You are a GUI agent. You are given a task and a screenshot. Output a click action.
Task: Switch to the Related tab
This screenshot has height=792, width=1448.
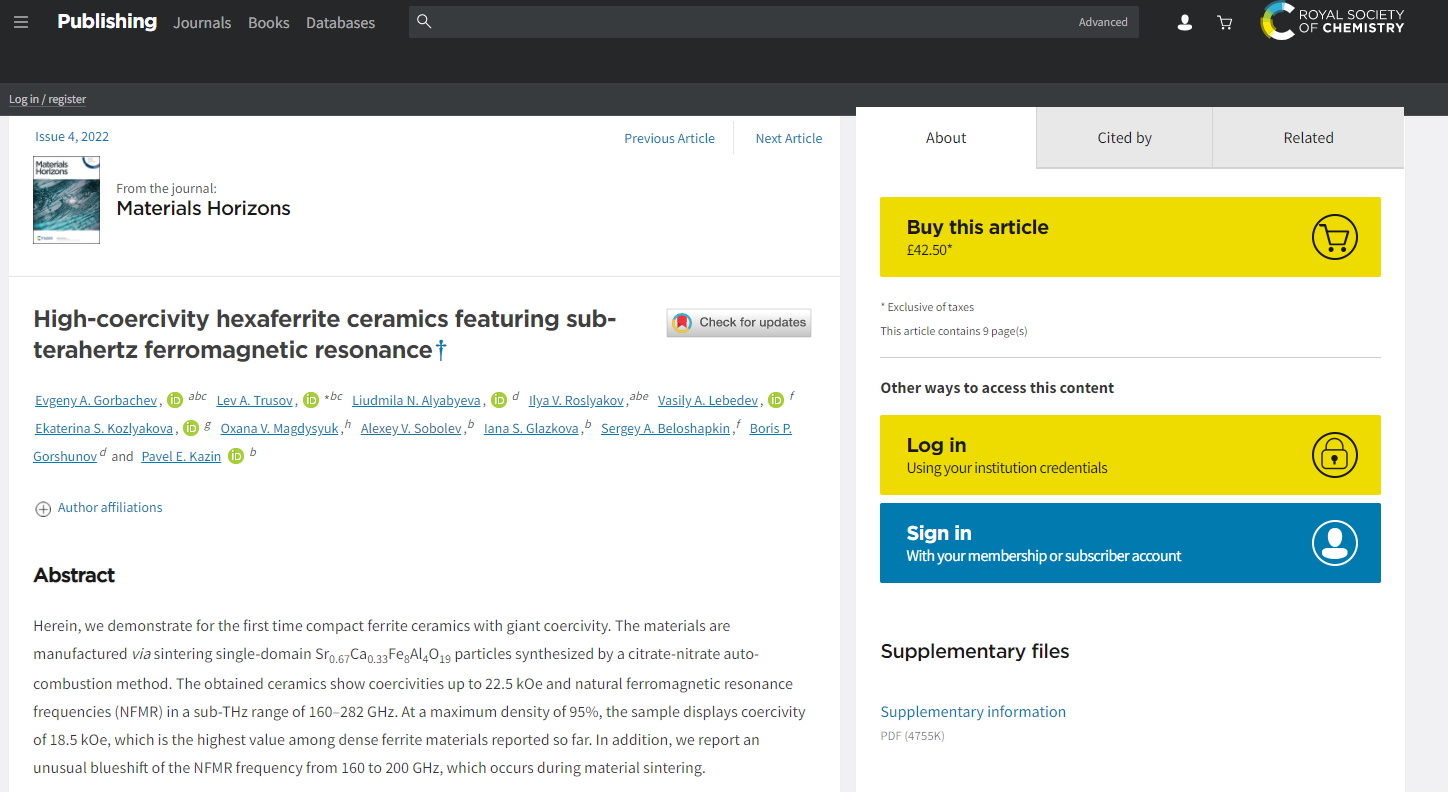1308,138
